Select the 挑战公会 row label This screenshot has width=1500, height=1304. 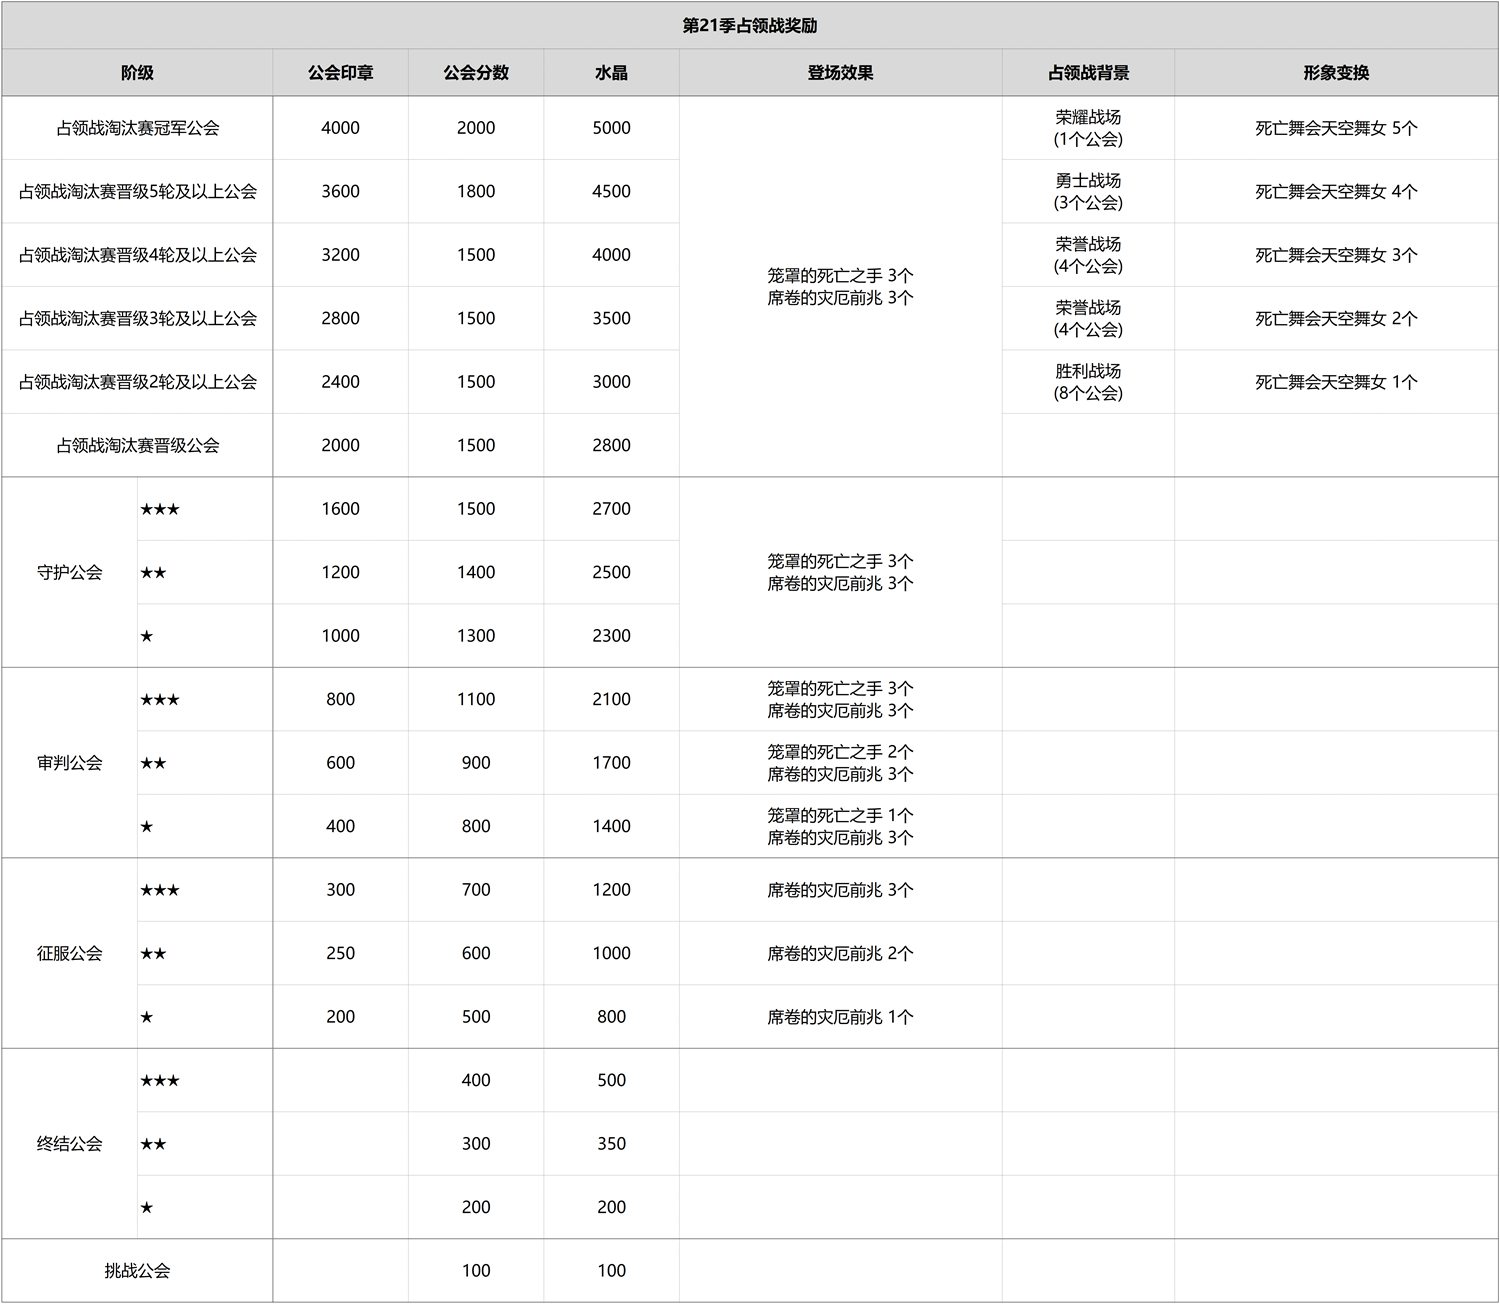(x=137, y=1271)
